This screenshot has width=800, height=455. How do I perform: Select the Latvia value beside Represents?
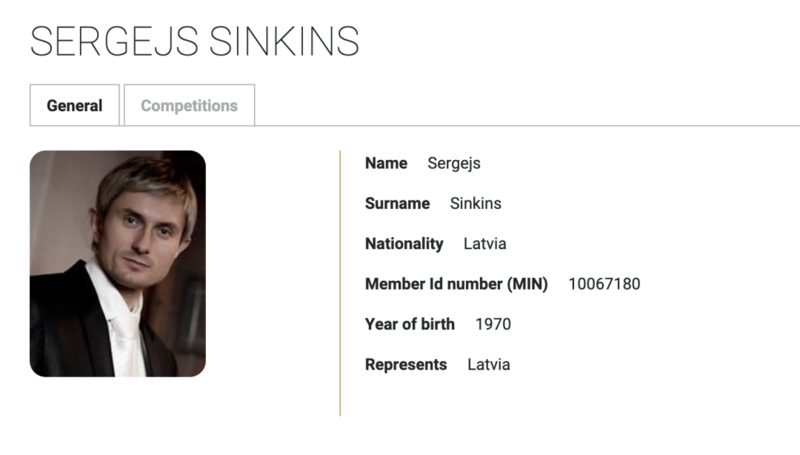(x=489, y=365)
